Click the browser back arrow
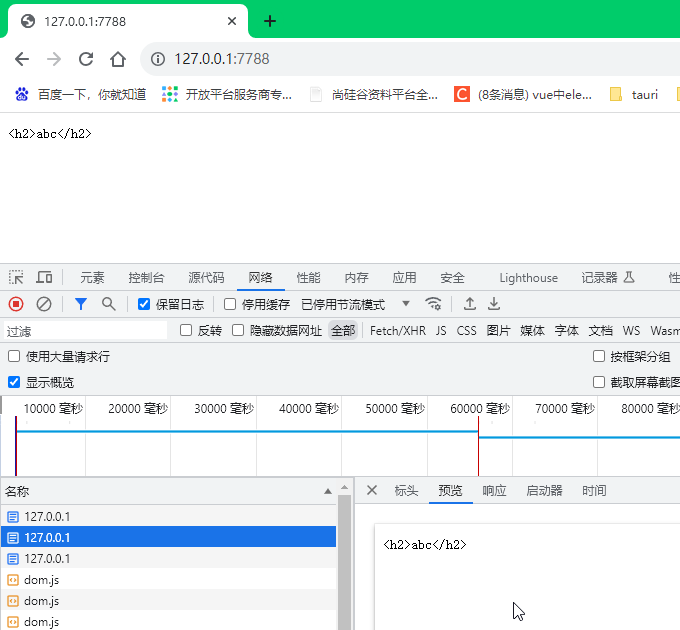Viewport: 680px width, 630px height. (x=22, y=59)
